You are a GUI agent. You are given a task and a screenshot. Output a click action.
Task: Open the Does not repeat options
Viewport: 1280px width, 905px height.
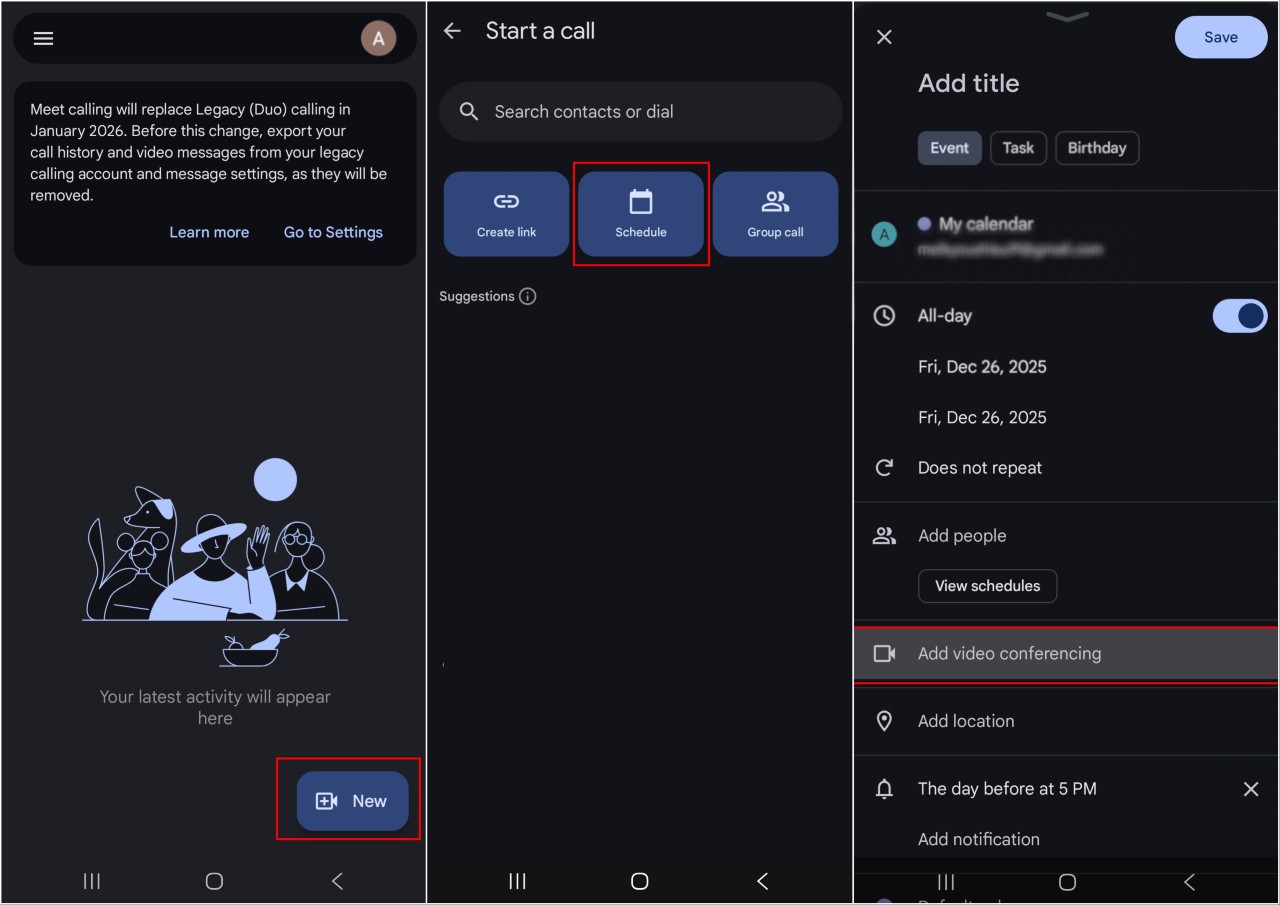click(x=979, y=468)
